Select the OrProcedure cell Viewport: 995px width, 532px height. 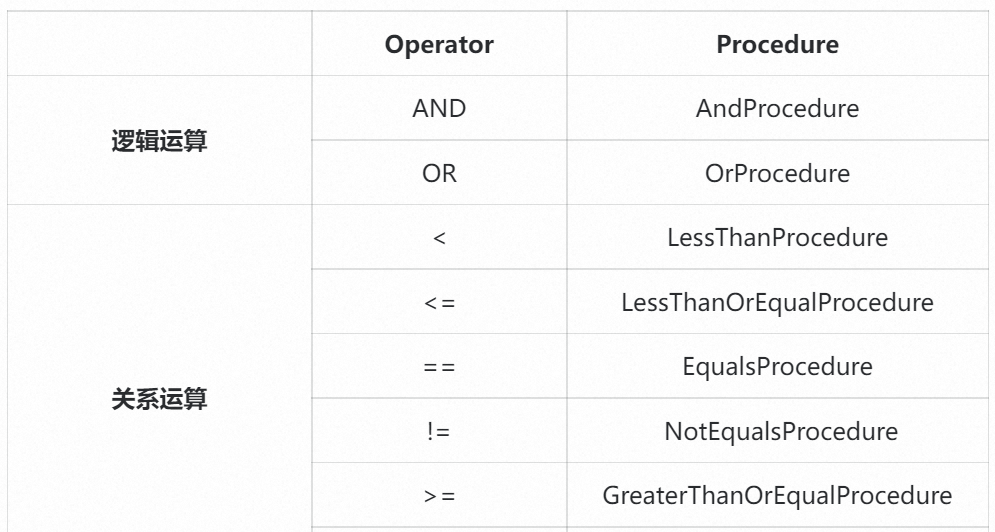tap(777, 173)
